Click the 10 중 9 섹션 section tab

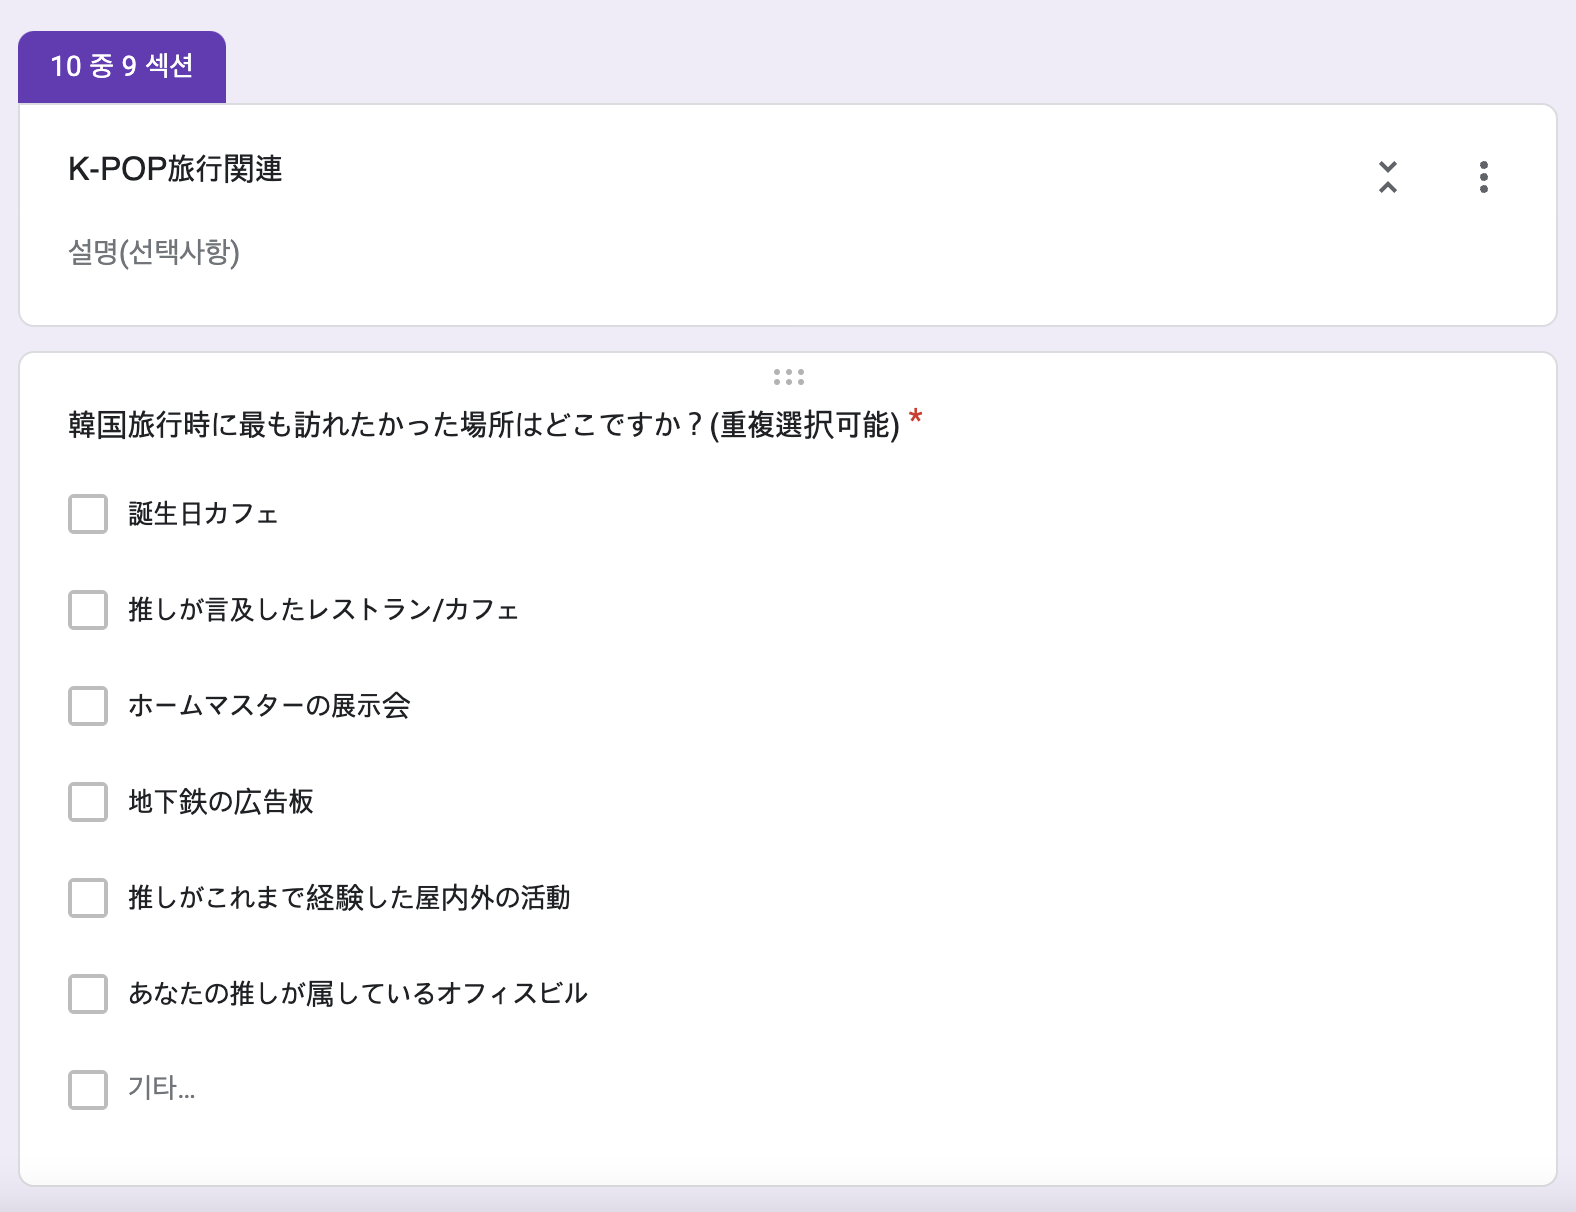coord(122,67)
